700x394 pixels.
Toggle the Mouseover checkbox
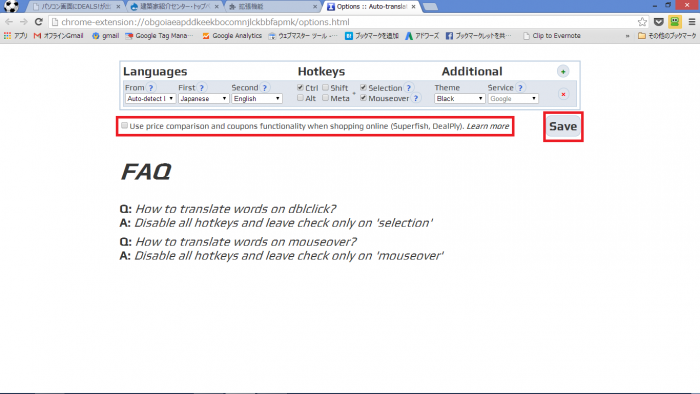tap(363, 98)
